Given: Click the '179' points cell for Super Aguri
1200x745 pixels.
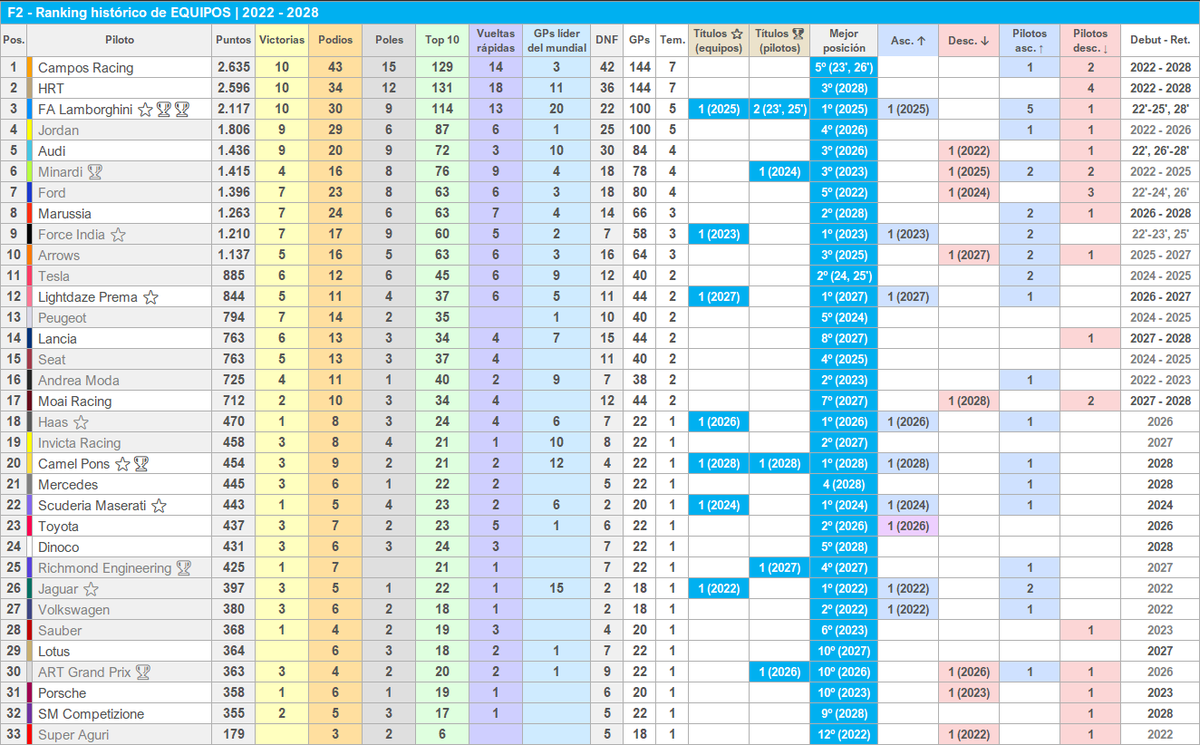Looking at the screenshot, I should 233,735.
